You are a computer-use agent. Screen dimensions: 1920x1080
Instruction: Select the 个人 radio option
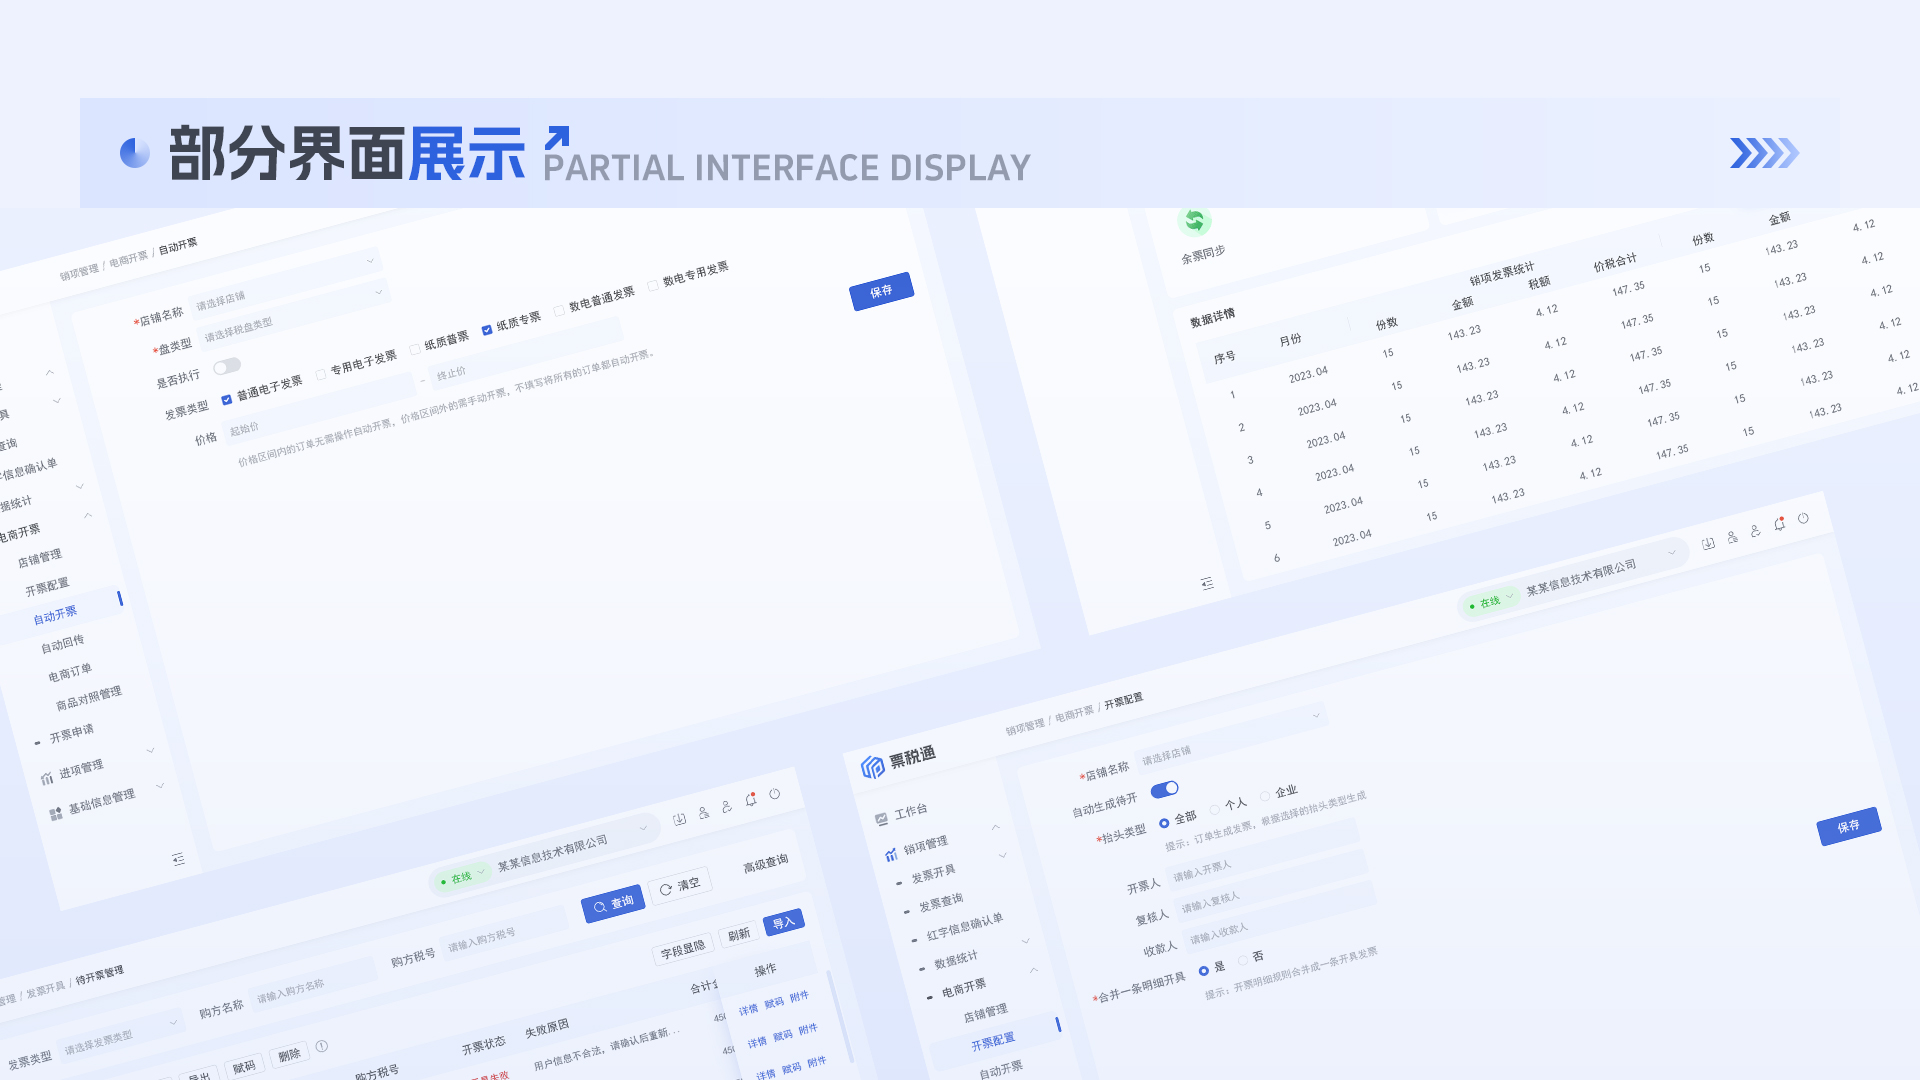[x=1215, y=809]
